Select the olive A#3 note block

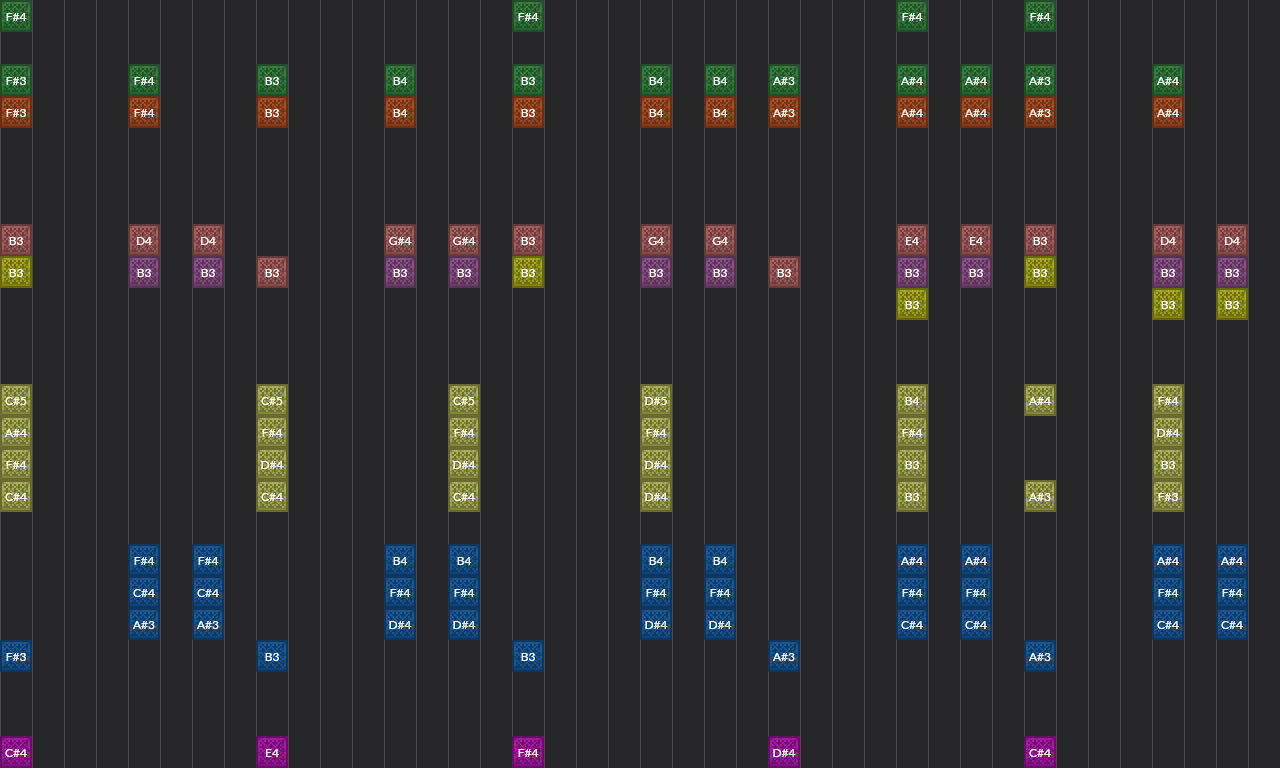(1040, 496)
